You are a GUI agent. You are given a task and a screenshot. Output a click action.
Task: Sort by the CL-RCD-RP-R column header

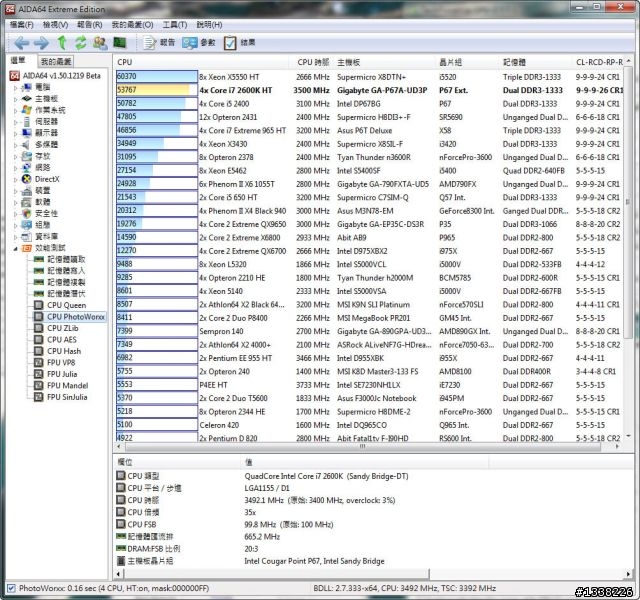(x=599, y=62)
